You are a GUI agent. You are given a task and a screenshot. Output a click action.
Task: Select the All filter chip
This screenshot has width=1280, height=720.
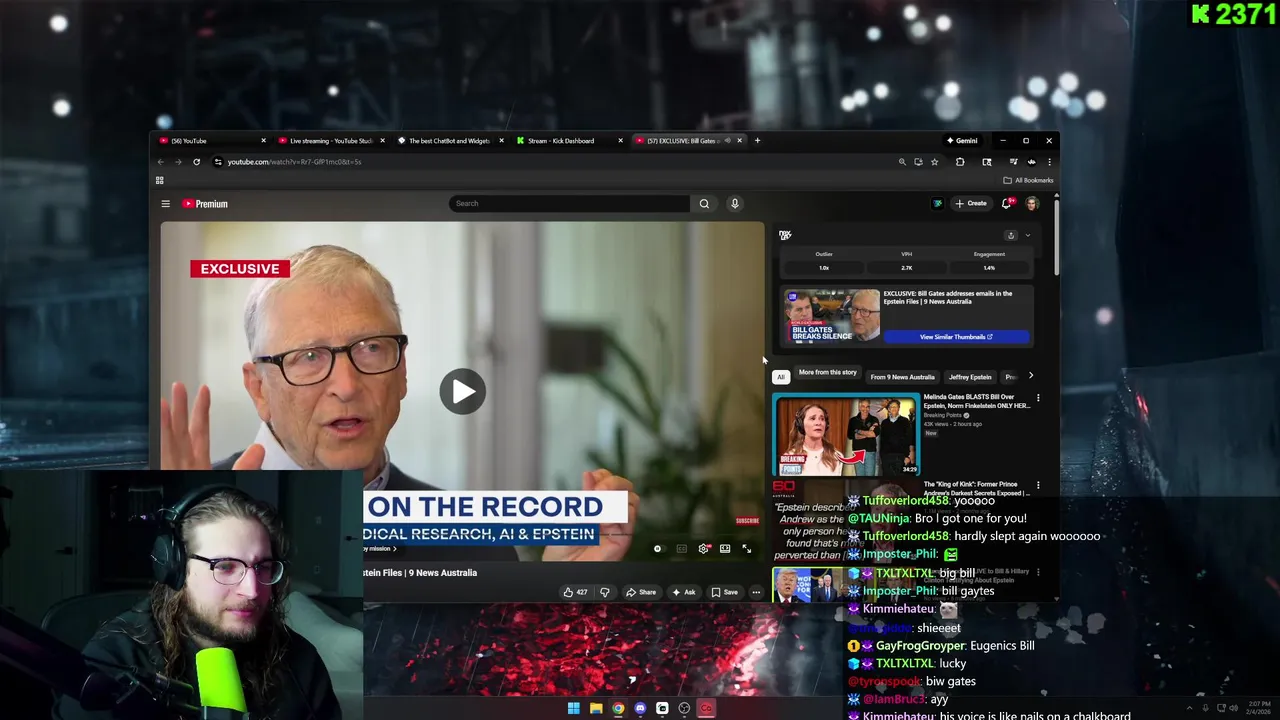tap(781, 377)
